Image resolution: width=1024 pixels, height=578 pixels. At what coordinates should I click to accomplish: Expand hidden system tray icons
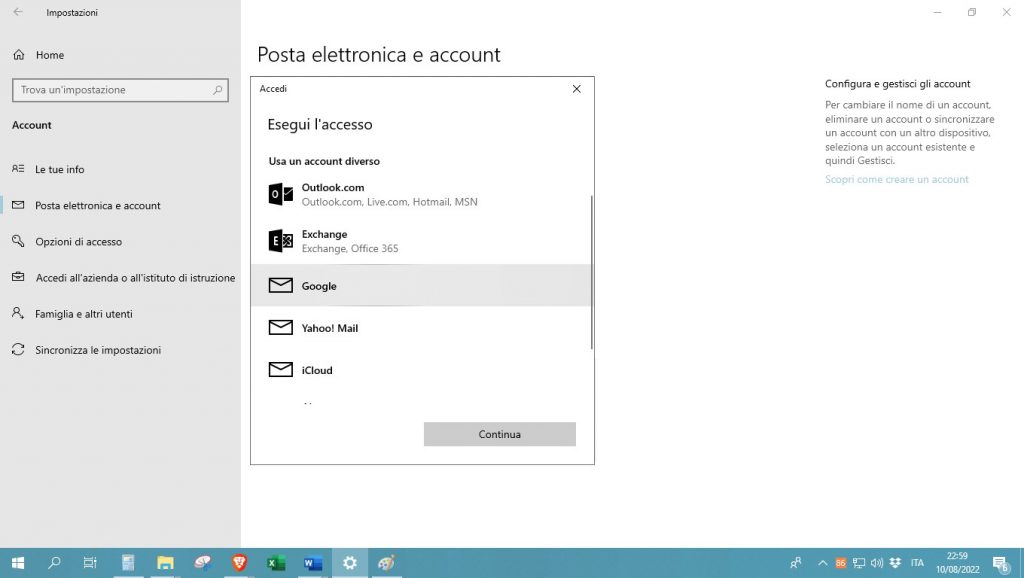[822, 563]
